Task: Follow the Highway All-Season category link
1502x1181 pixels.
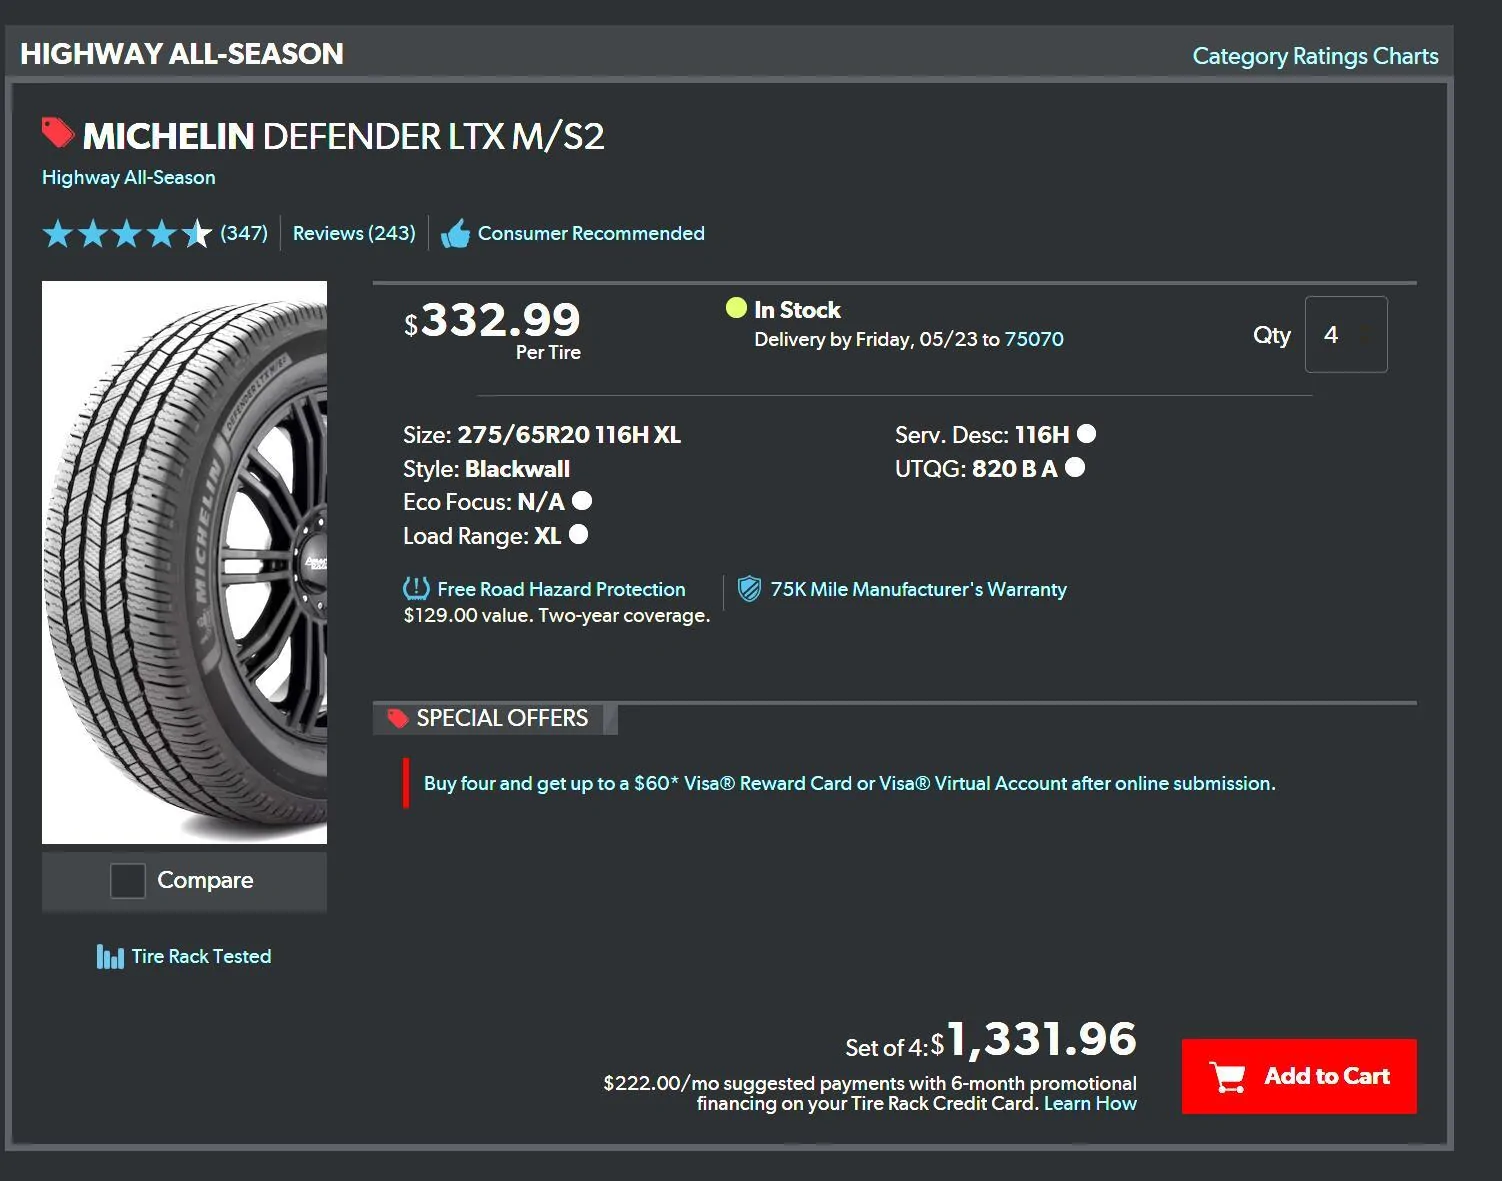Action: 128,177
